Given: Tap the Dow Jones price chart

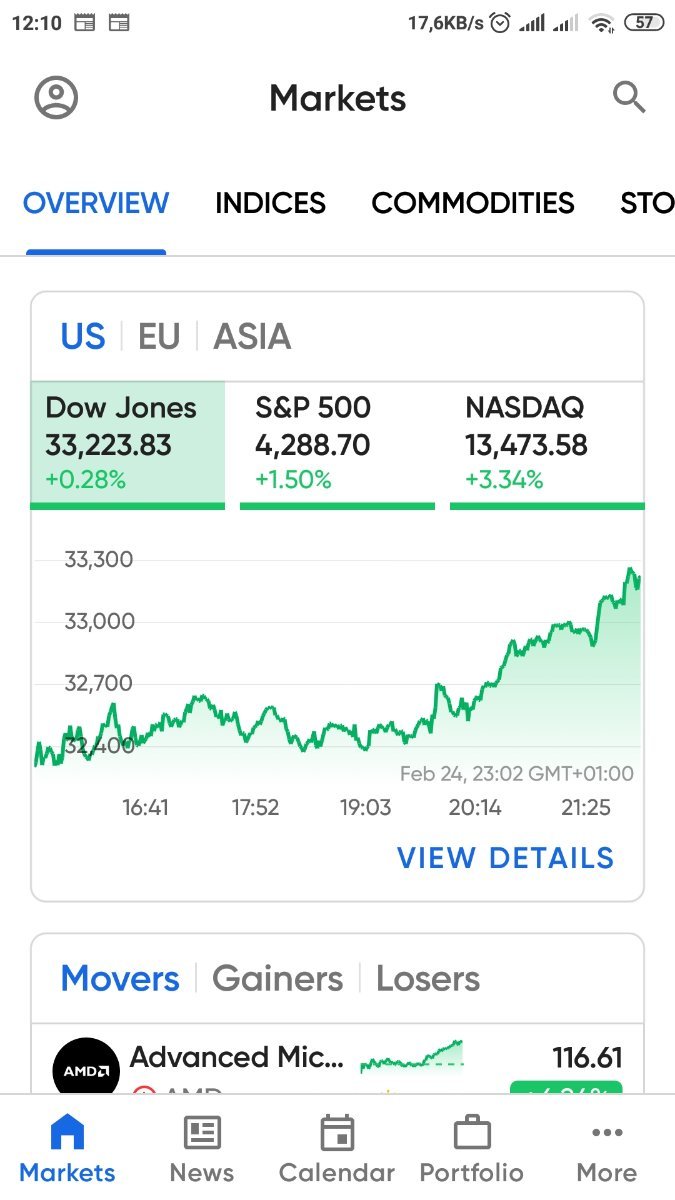Looking at the screenshot, I should [x=337, y=670].
